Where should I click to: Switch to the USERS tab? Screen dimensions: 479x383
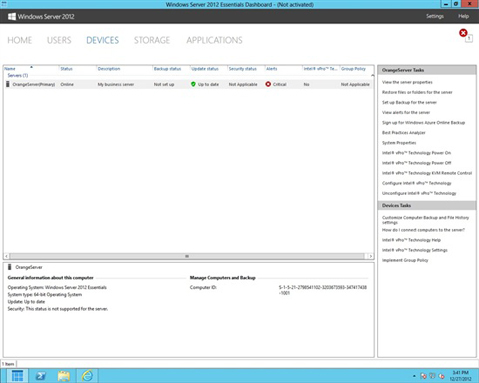(59, 40)
